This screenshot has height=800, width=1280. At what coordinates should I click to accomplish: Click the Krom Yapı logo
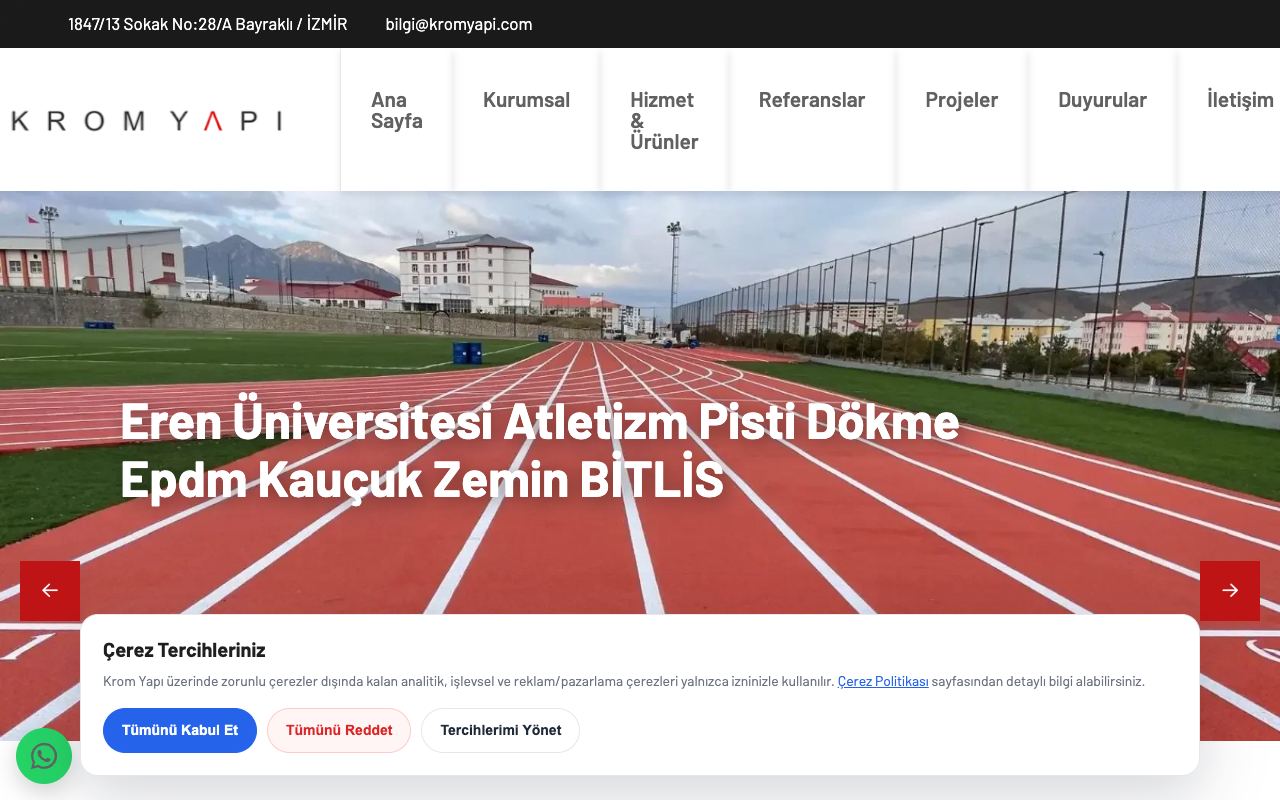tap(146, 121)
